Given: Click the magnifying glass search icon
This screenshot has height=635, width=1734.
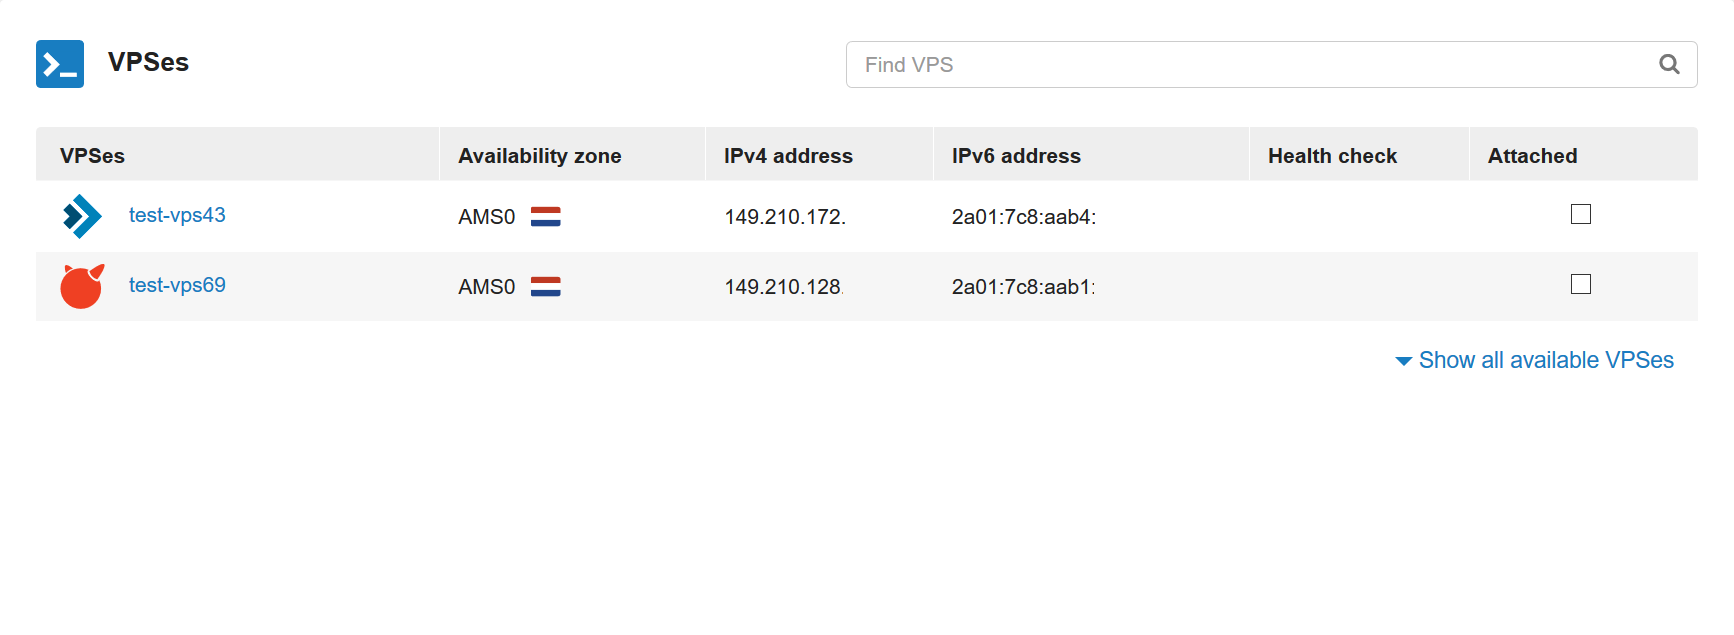Looking at the screenshot, I should coord(1668,64).
